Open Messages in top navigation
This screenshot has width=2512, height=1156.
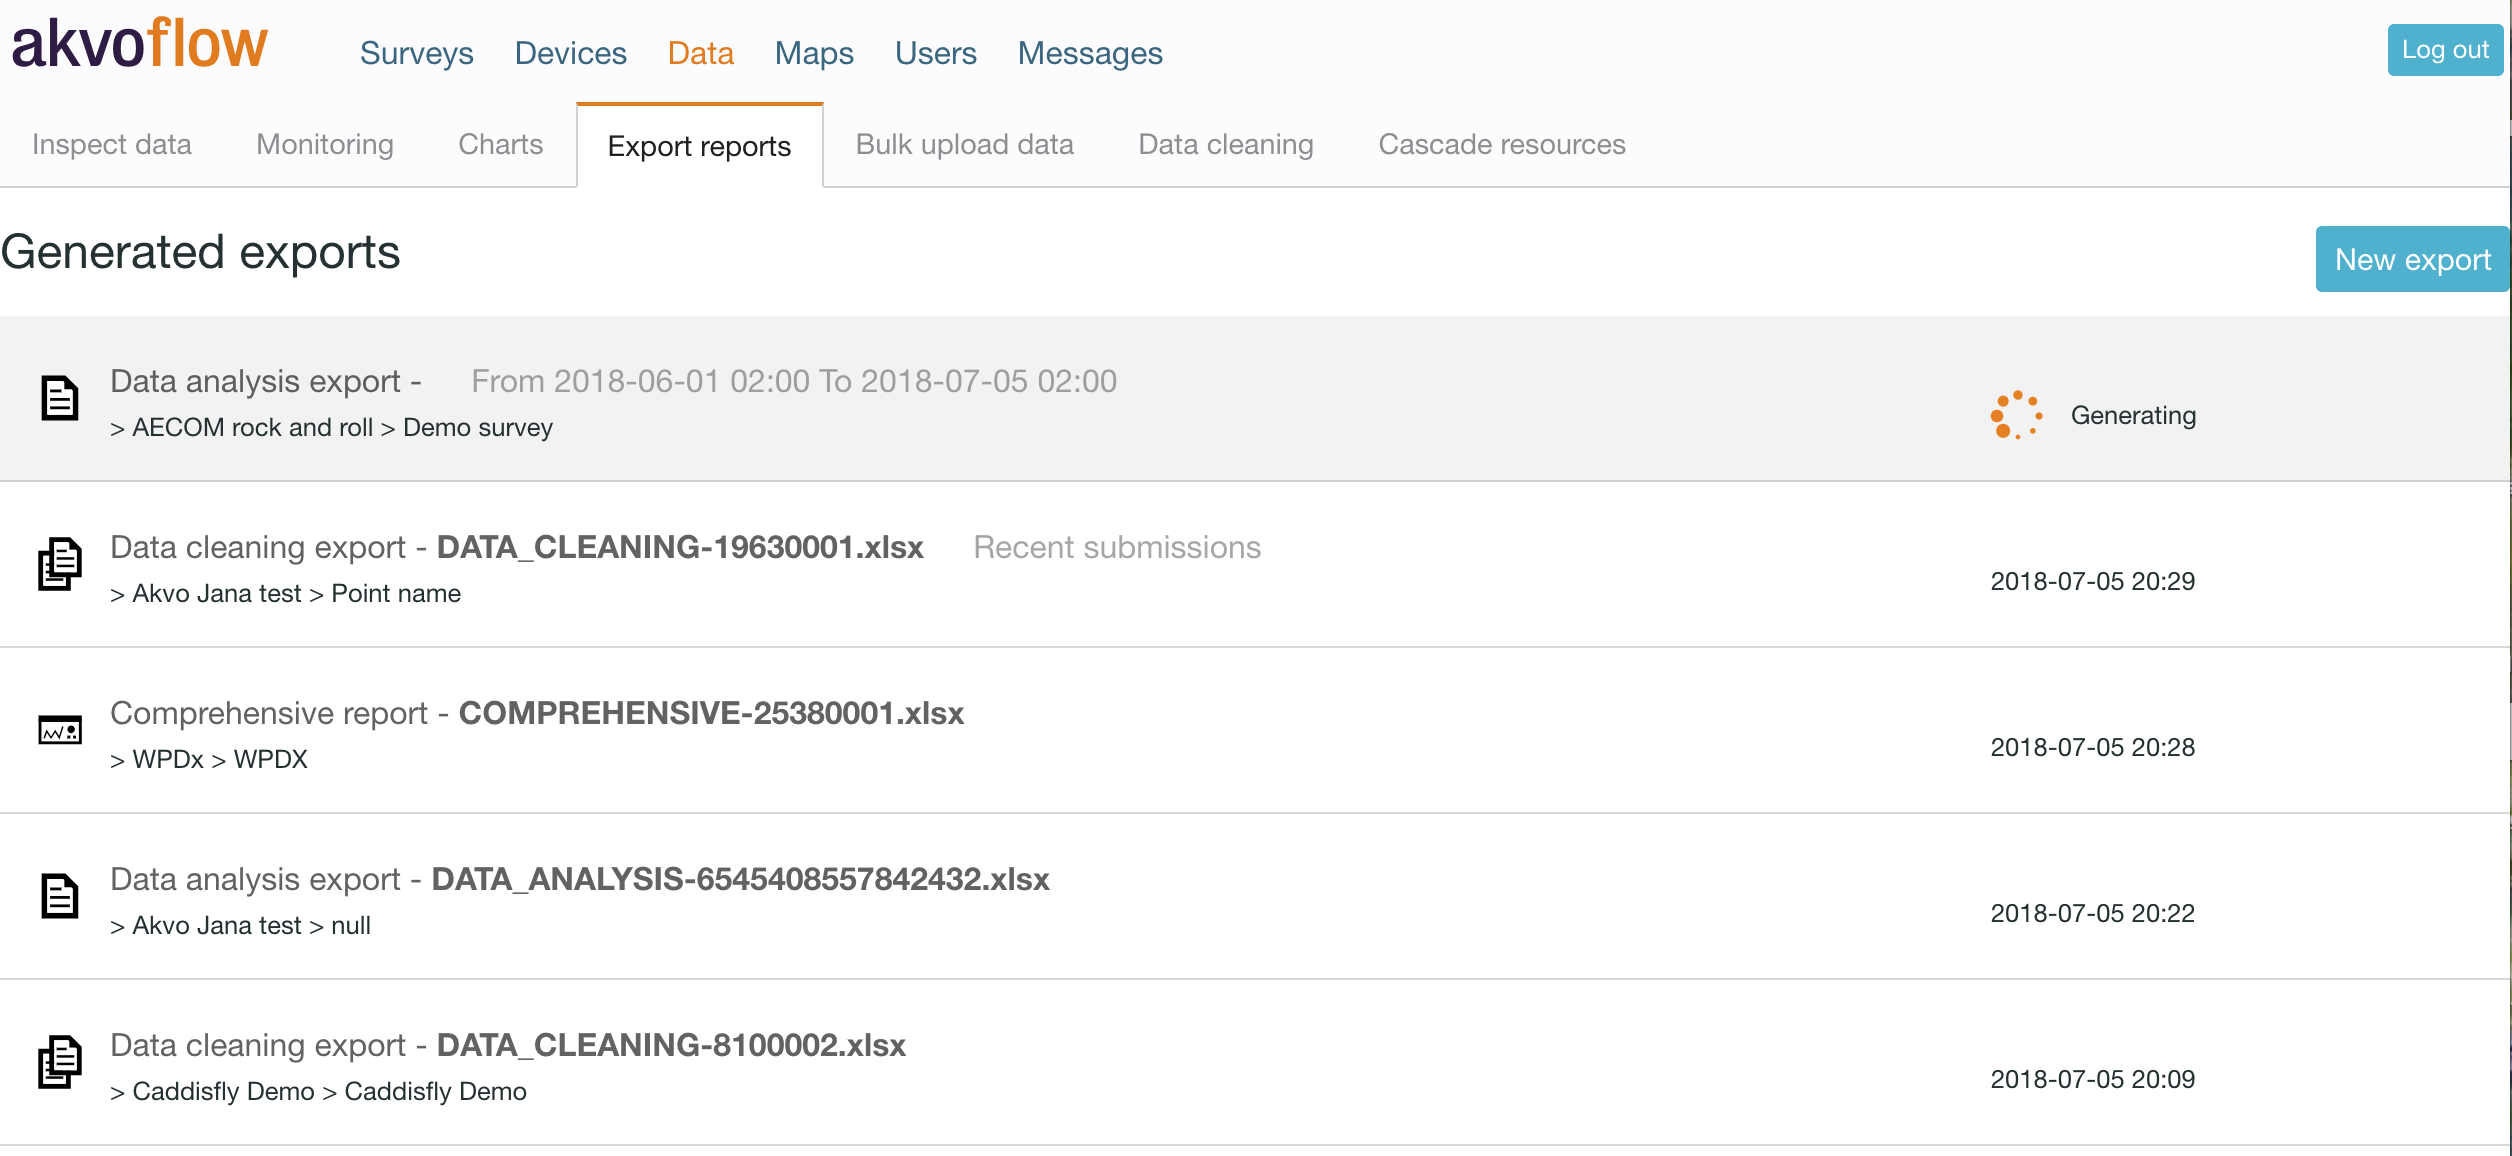1089,53
